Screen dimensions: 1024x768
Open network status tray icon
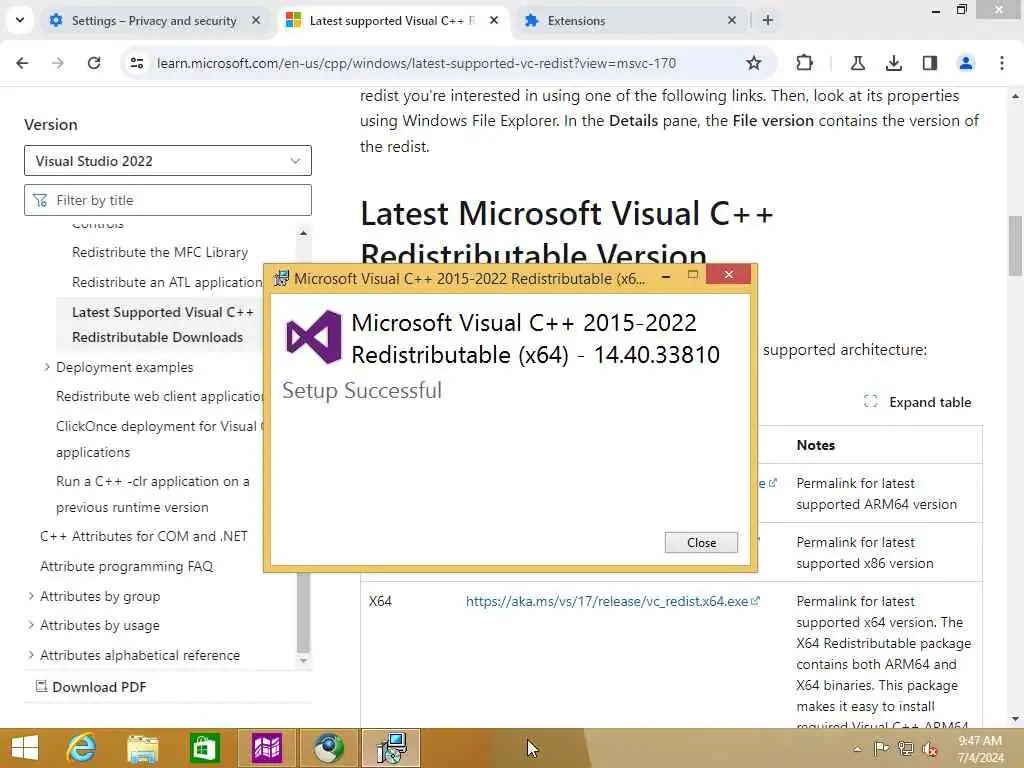pos(905,748)
